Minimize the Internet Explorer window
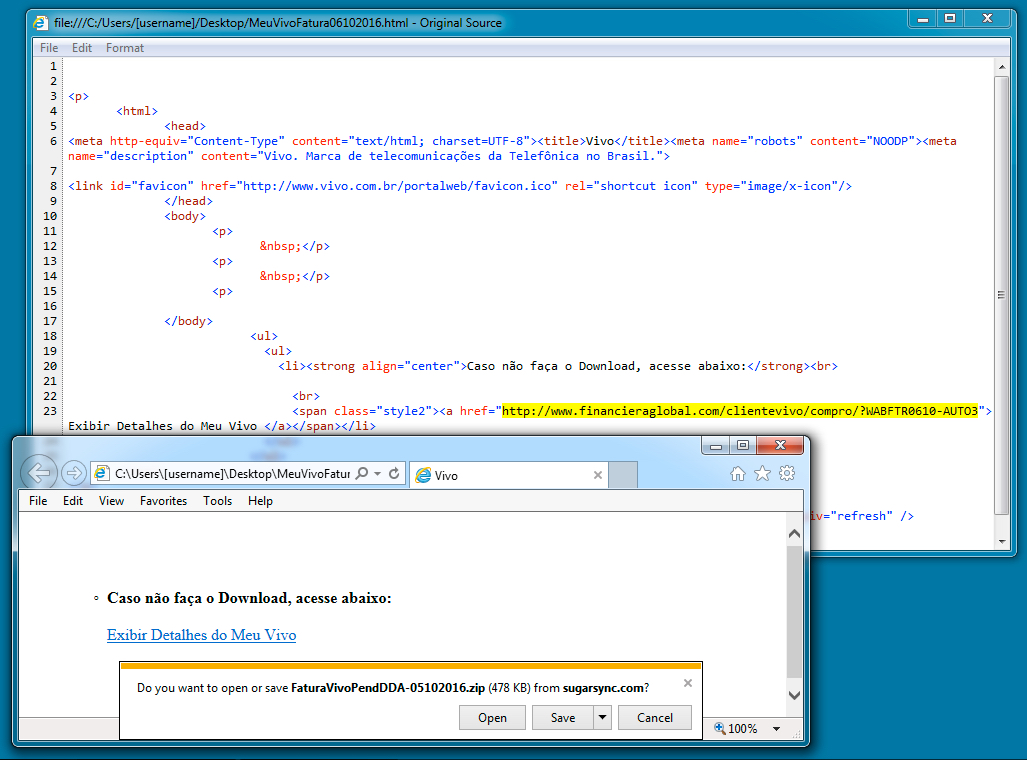Viewport: 1027px width, 760px height. click(716, 446)
